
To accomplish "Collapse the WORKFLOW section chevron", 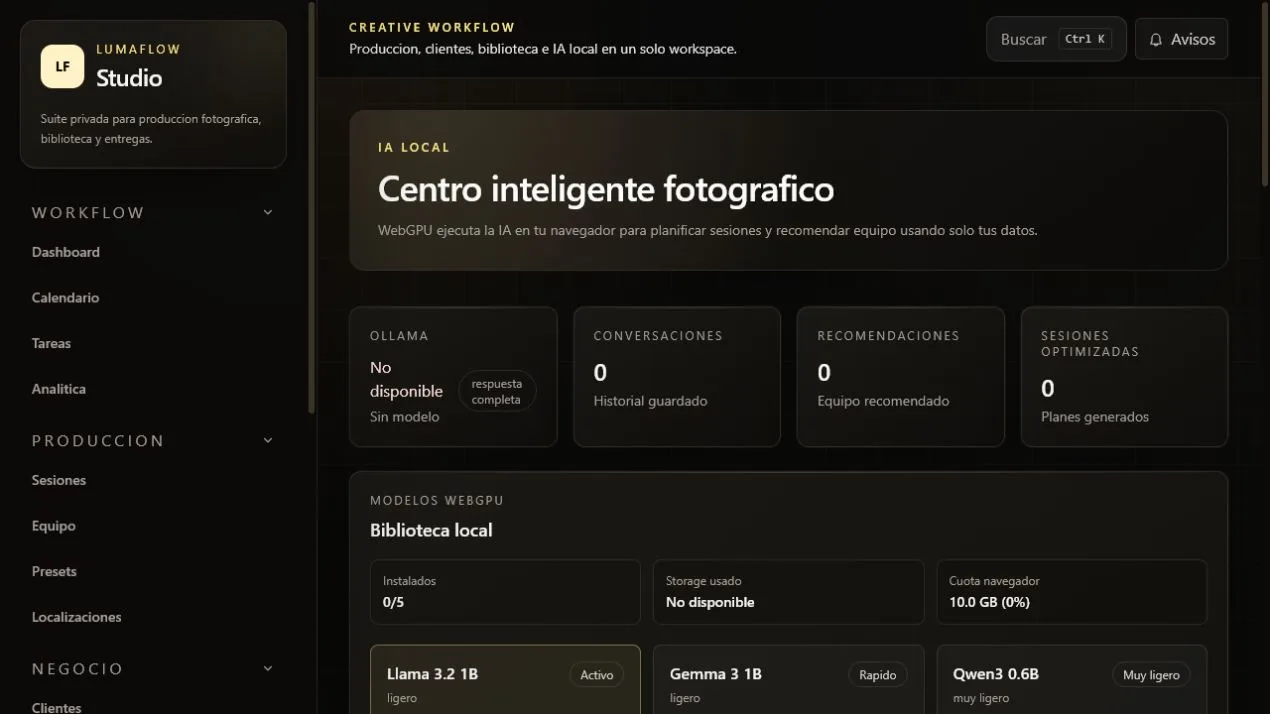I will tap(267, 212).
